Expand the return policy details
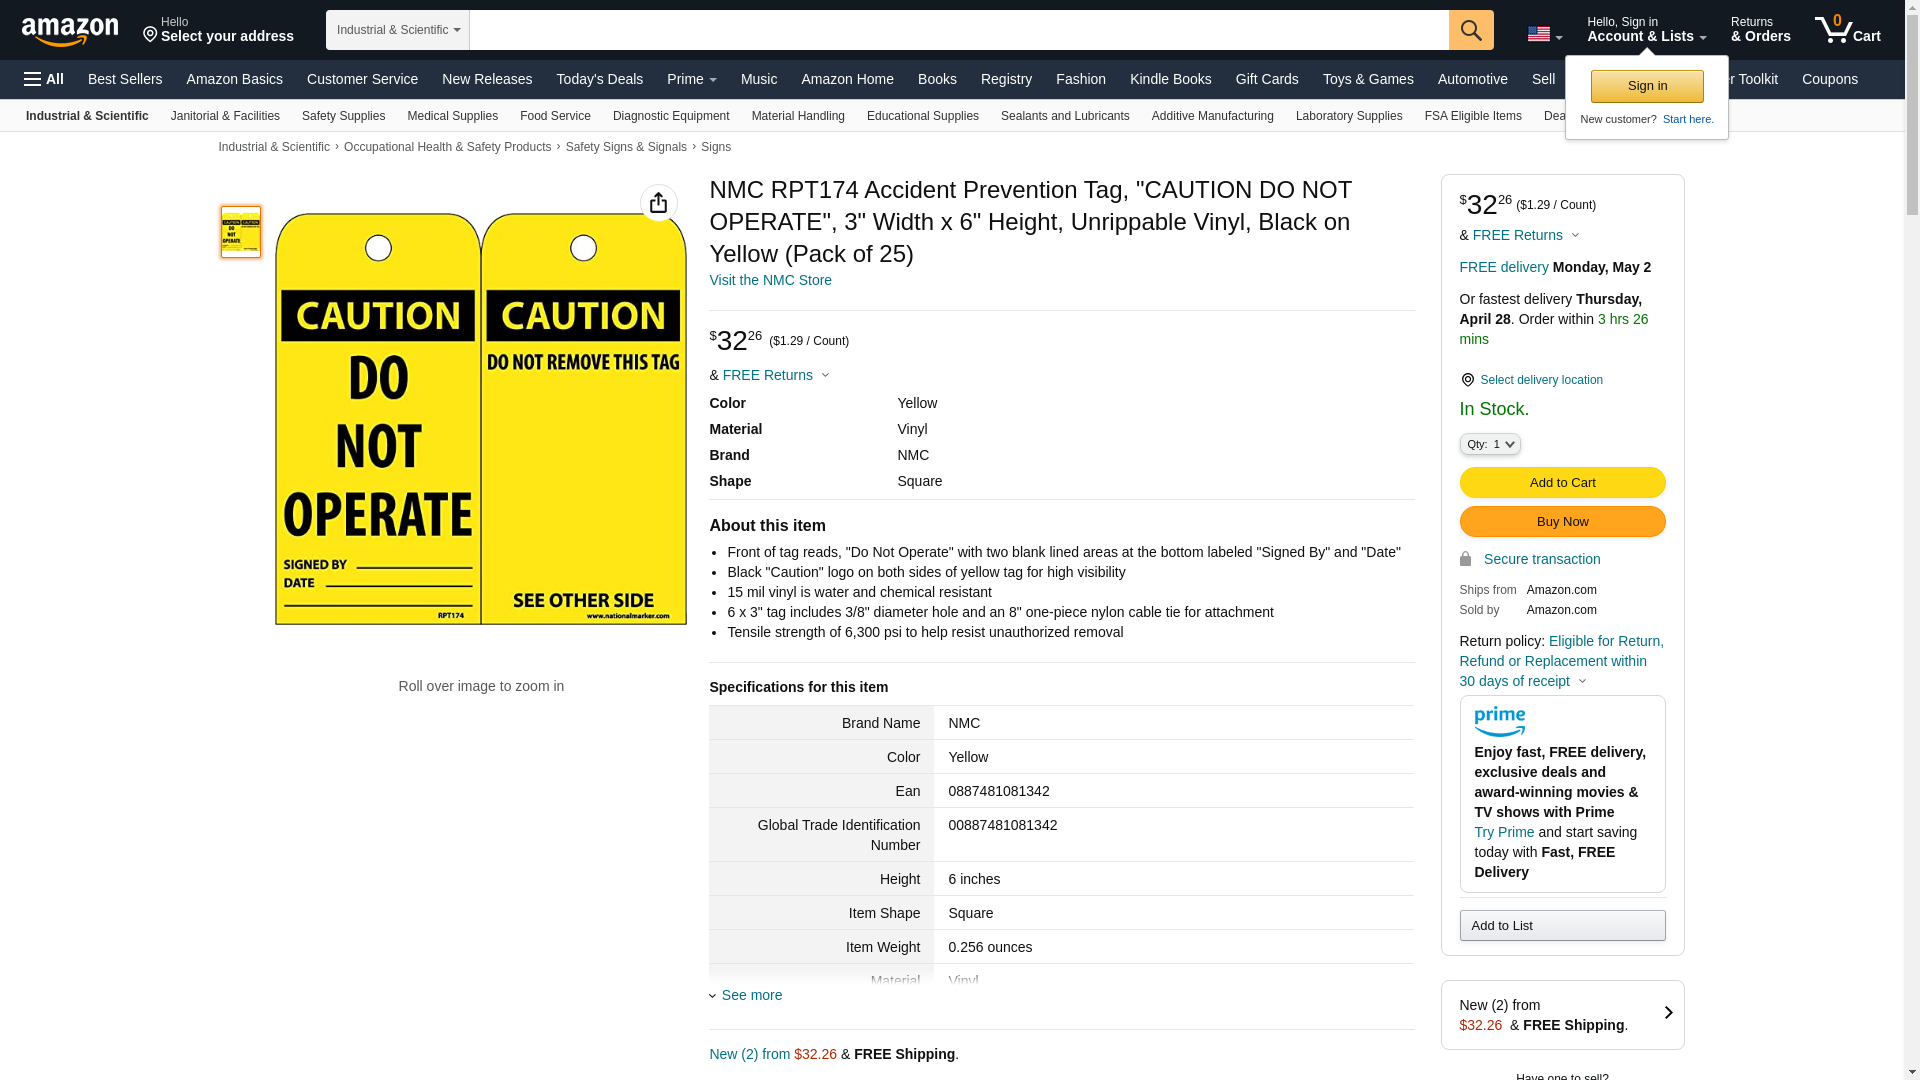 [x=1582, y=681]
